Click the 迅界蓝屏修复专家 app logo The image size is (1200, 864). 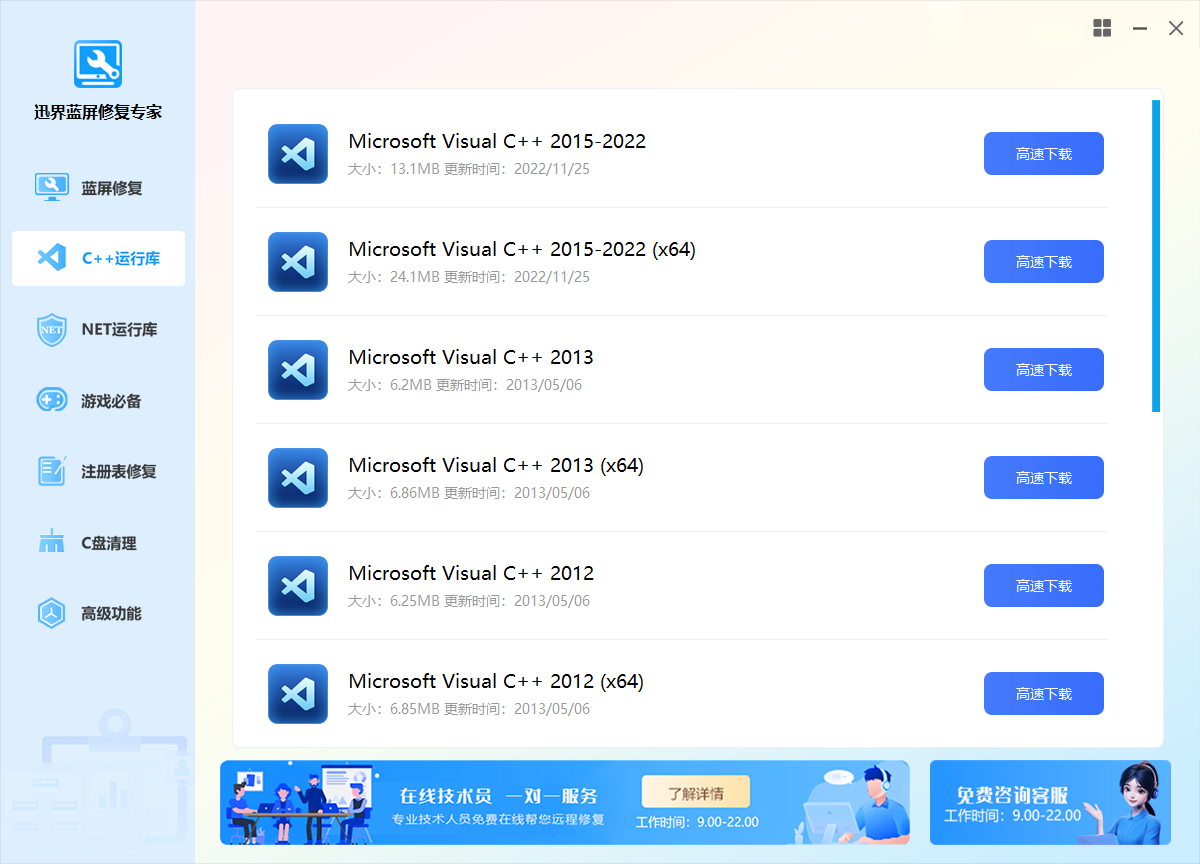(x=97, y=64)
